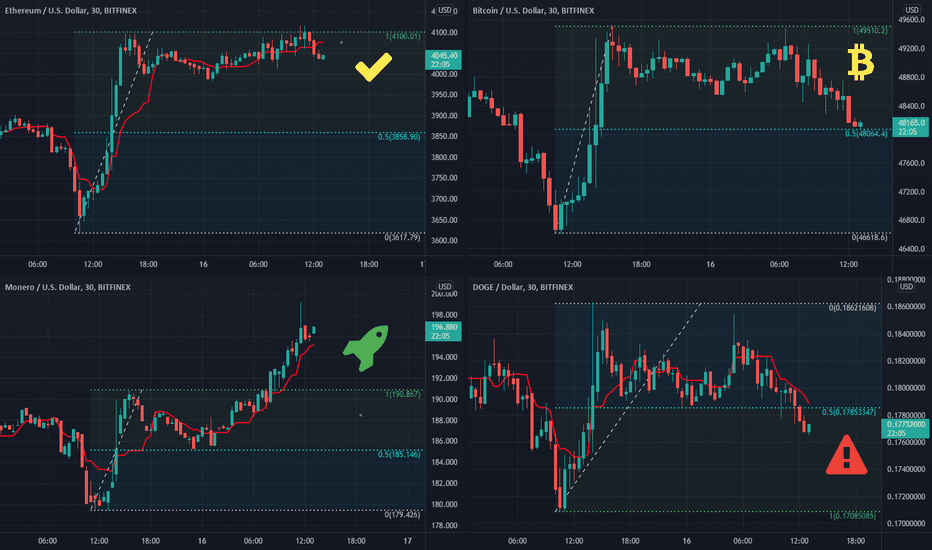Click the 178.000 tick on Monero price axis

tap(445, 525)
